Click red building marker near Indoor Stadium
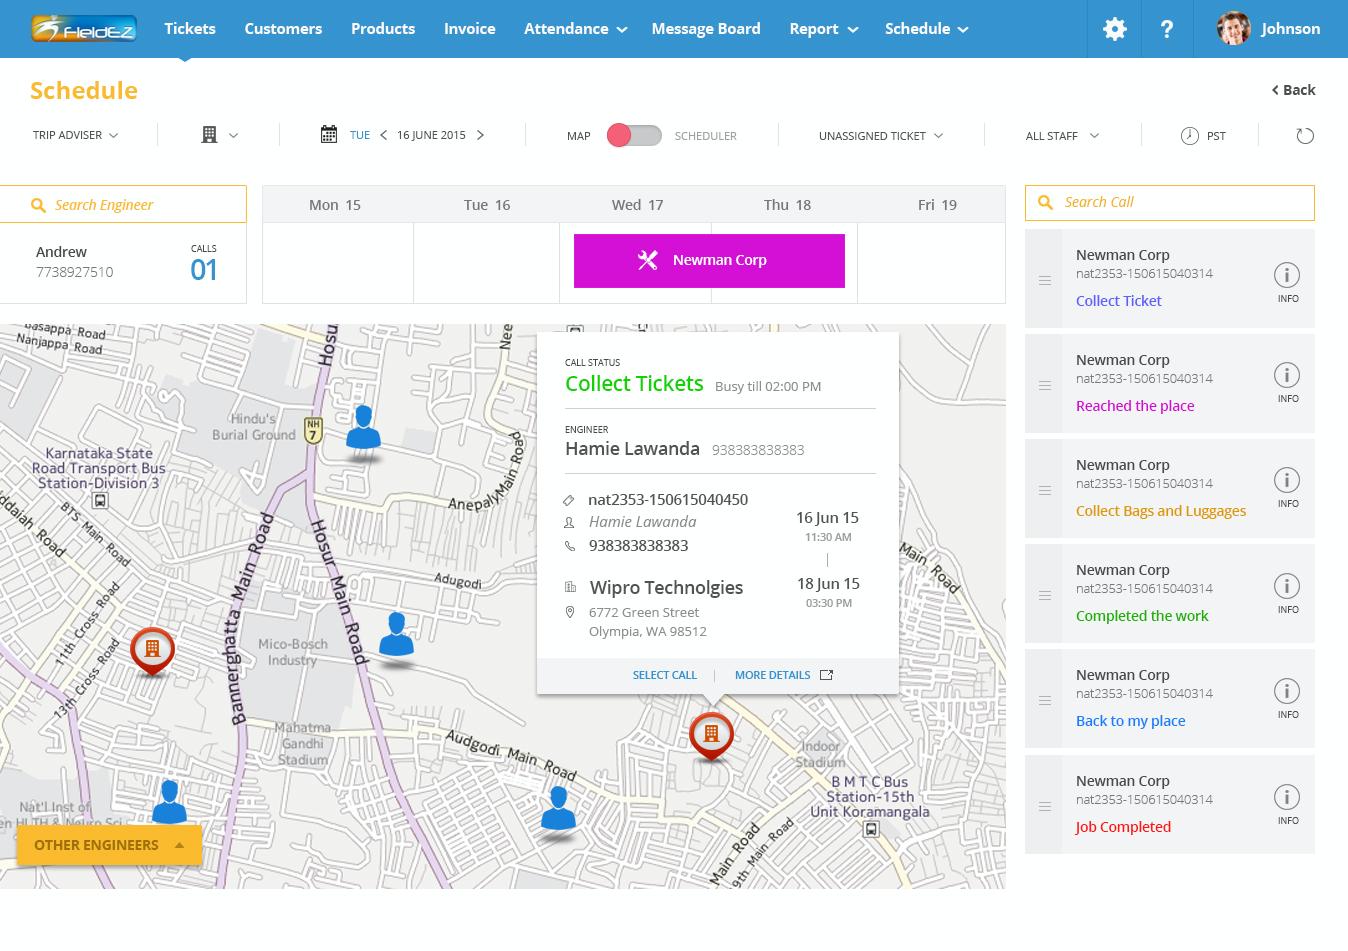 click(711, 737)
